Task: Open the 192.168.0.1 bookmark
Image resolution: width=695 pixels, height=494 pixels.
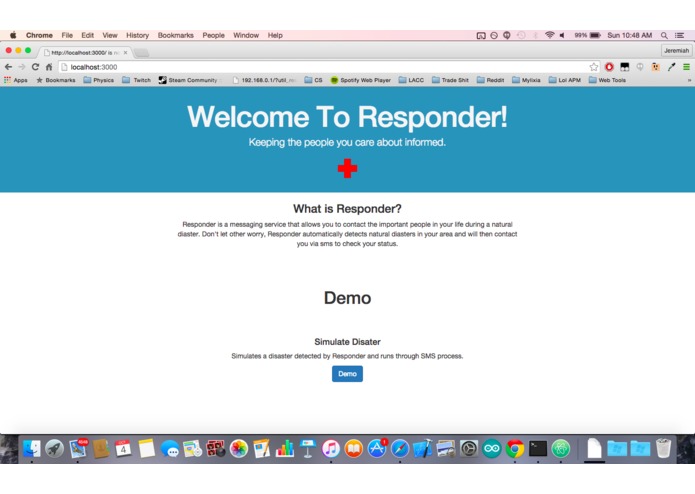Action: pos(264,80)
